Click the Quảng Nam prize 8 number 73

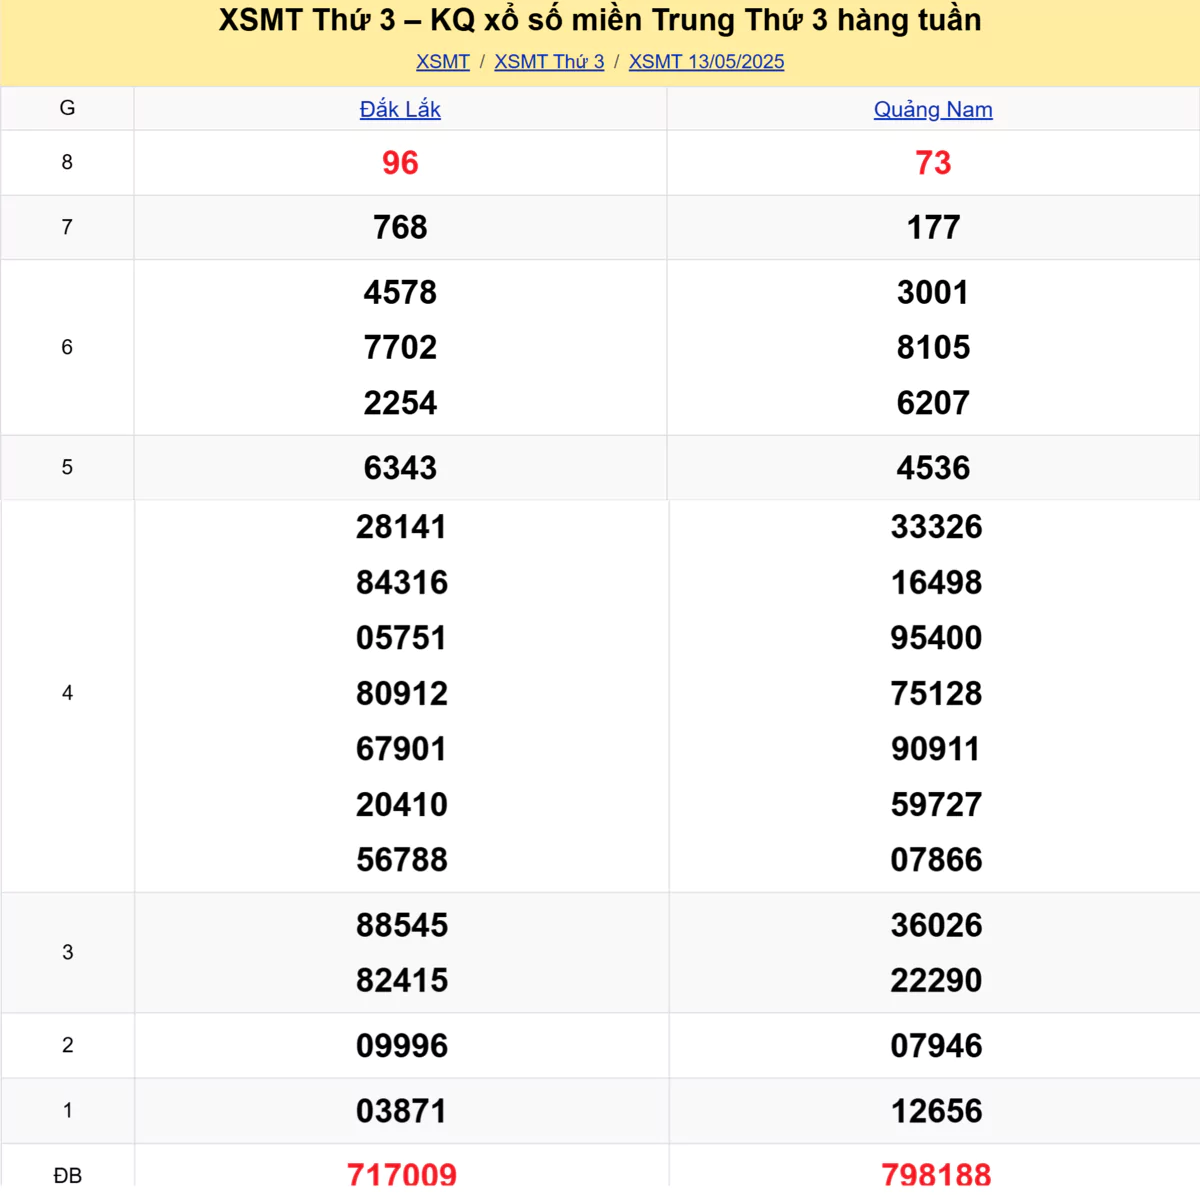coord(933,163)
